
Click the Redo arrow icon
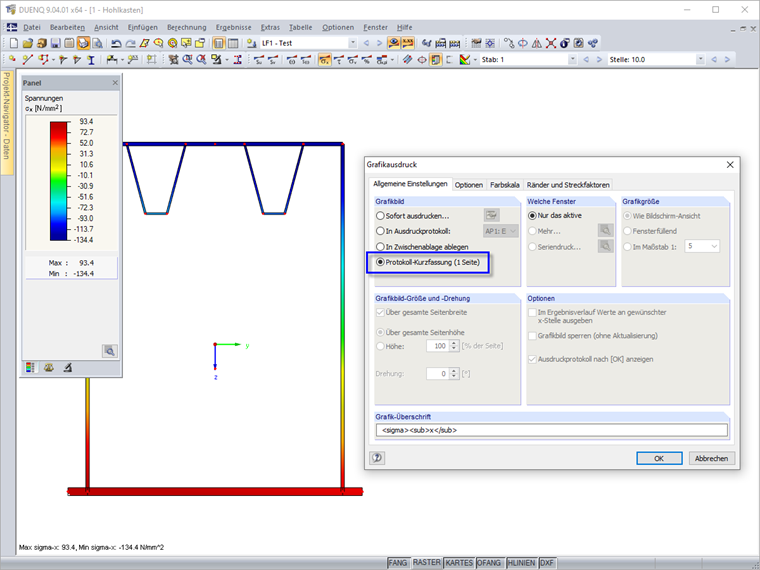click(130, 43)
